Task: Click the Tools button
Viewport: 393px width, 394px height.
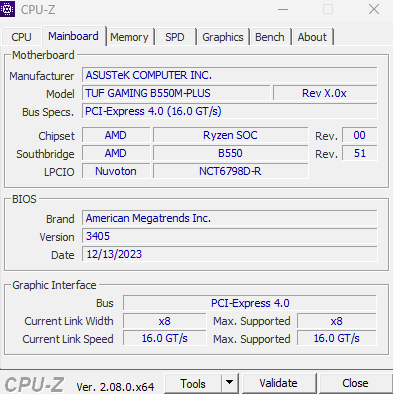Action: tap(193, 383)
